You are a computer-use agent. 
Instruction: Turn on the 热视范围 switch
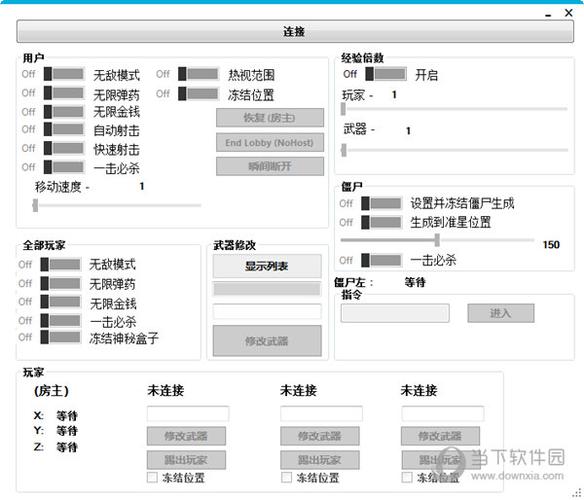[199, 74]
